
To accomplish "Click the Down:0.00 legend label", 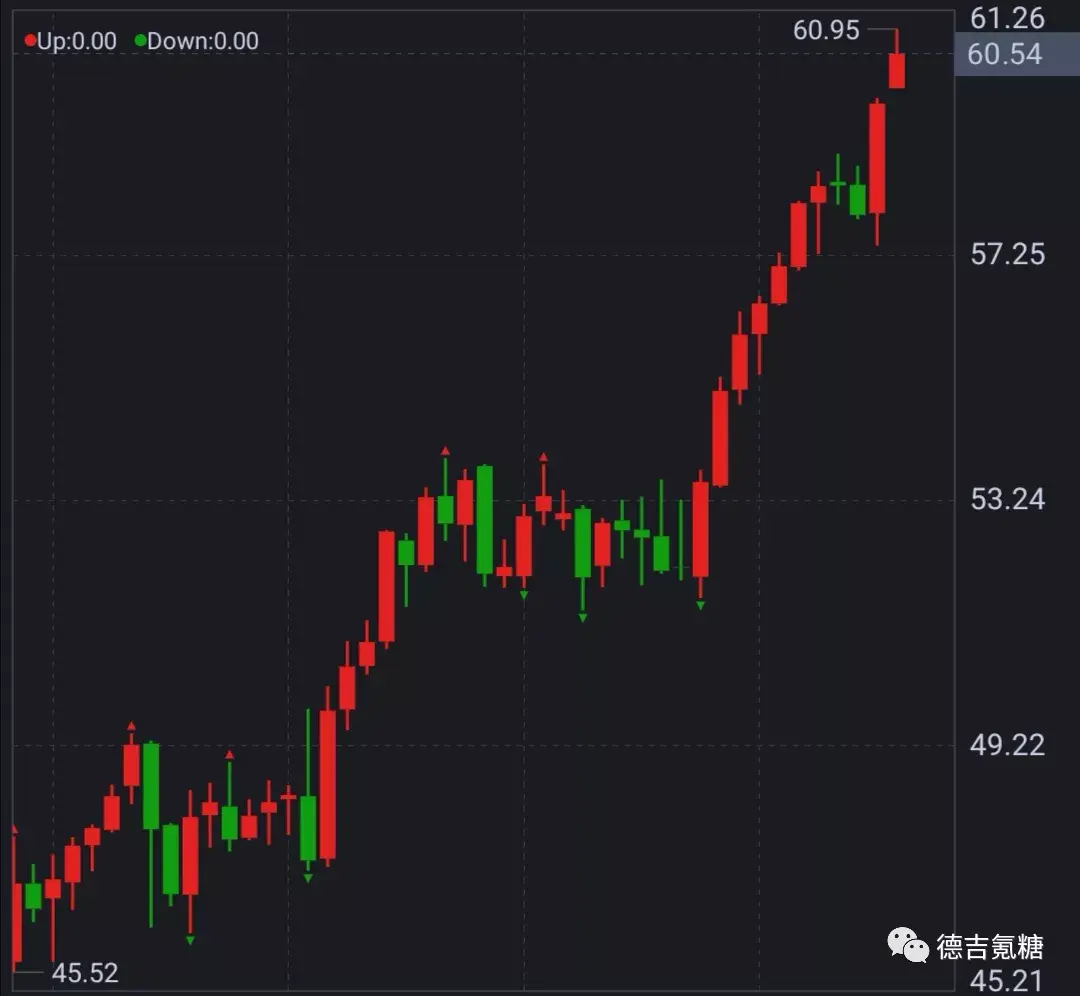I will pos(202,41).
